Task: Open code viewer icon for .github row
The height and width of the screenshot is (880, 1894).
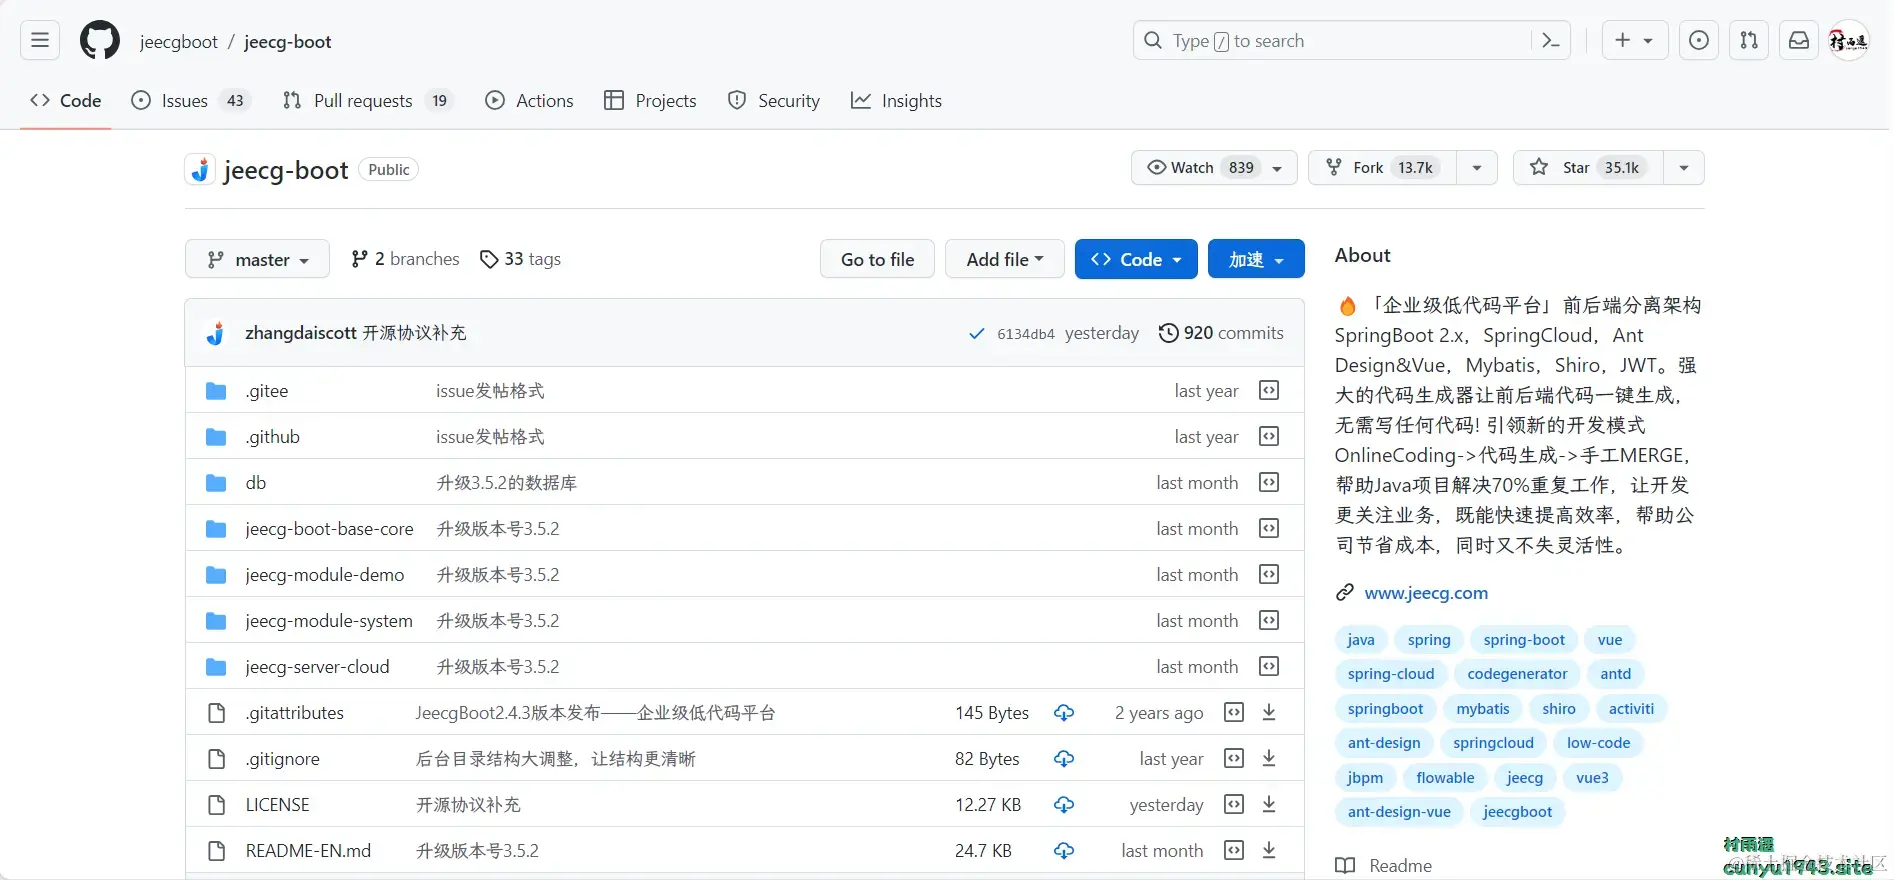Action: pyautogui.click(x=1269, y=436)
